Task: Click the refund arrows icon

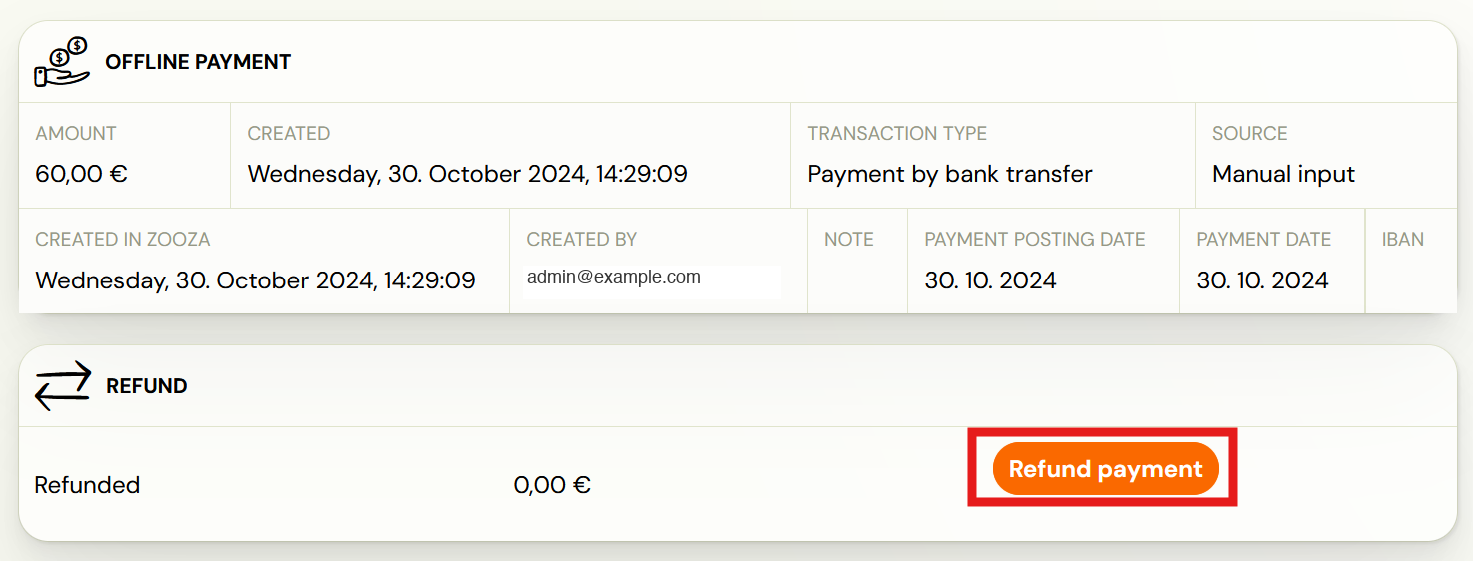Action: (x=62, y=386)
